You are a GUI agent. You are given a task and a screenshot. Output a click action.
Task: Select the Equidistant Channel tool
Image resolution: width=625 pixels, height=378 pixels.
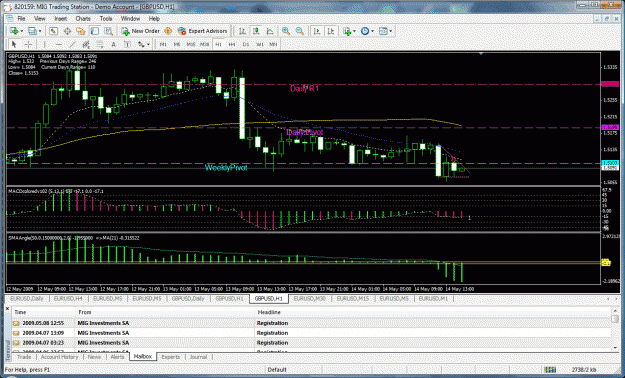(x=86, y=44)
